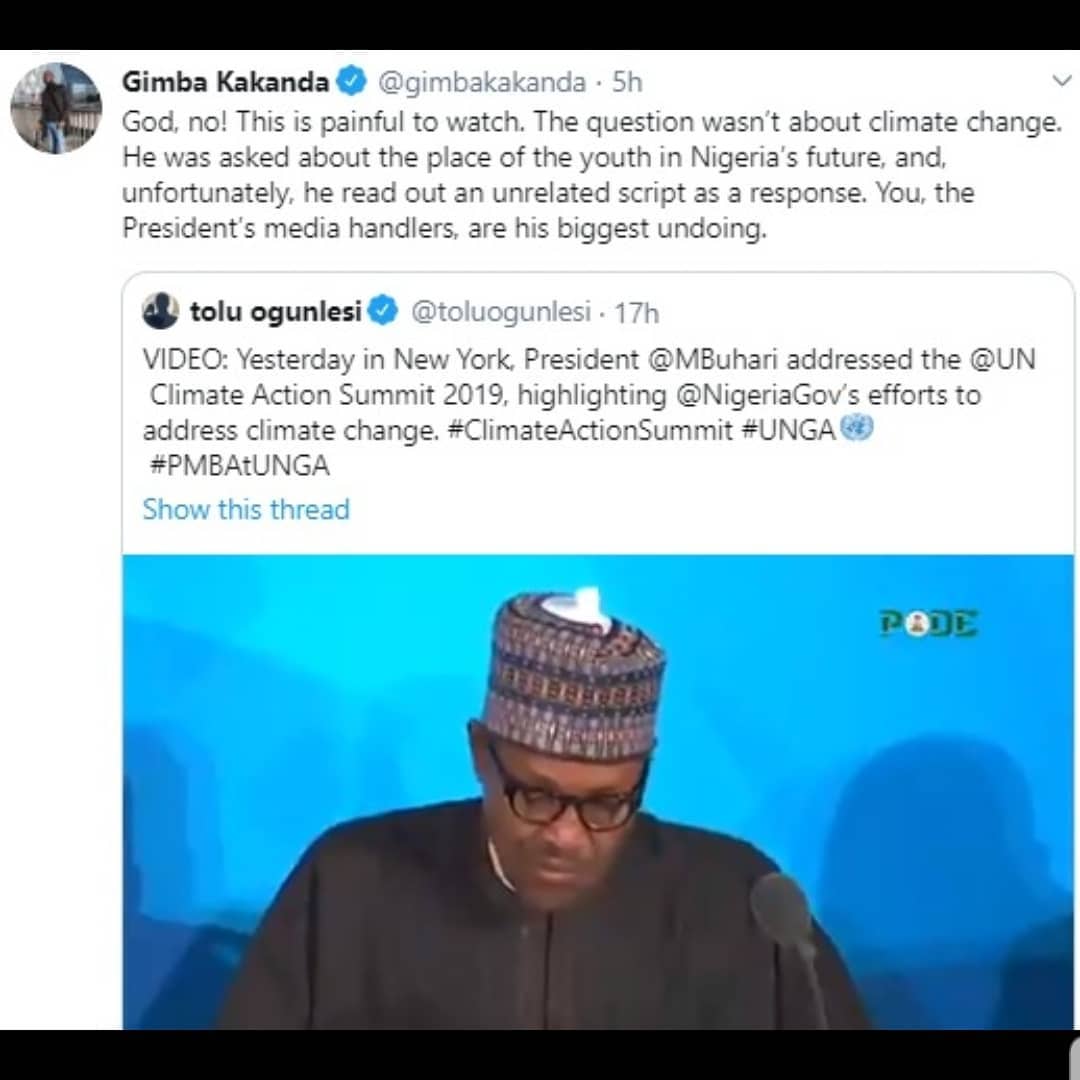Select the @toluogunlesi handle
The image size is (1080, 1080).
[x=500, y=312]
